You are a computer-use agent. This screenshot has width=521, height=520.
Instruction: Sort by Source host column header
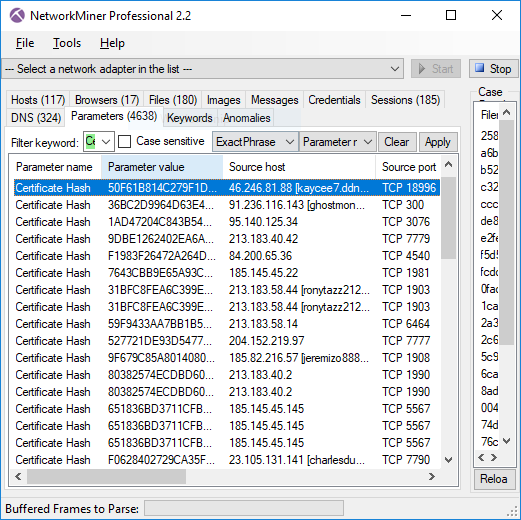tap(299, 167)
